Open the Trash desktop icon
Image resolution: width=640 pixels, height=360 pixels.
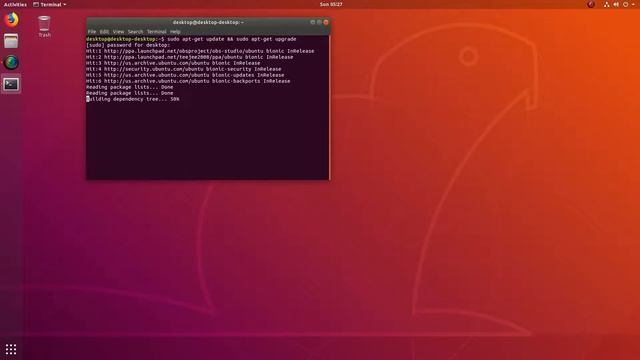(x=44, y=27)
